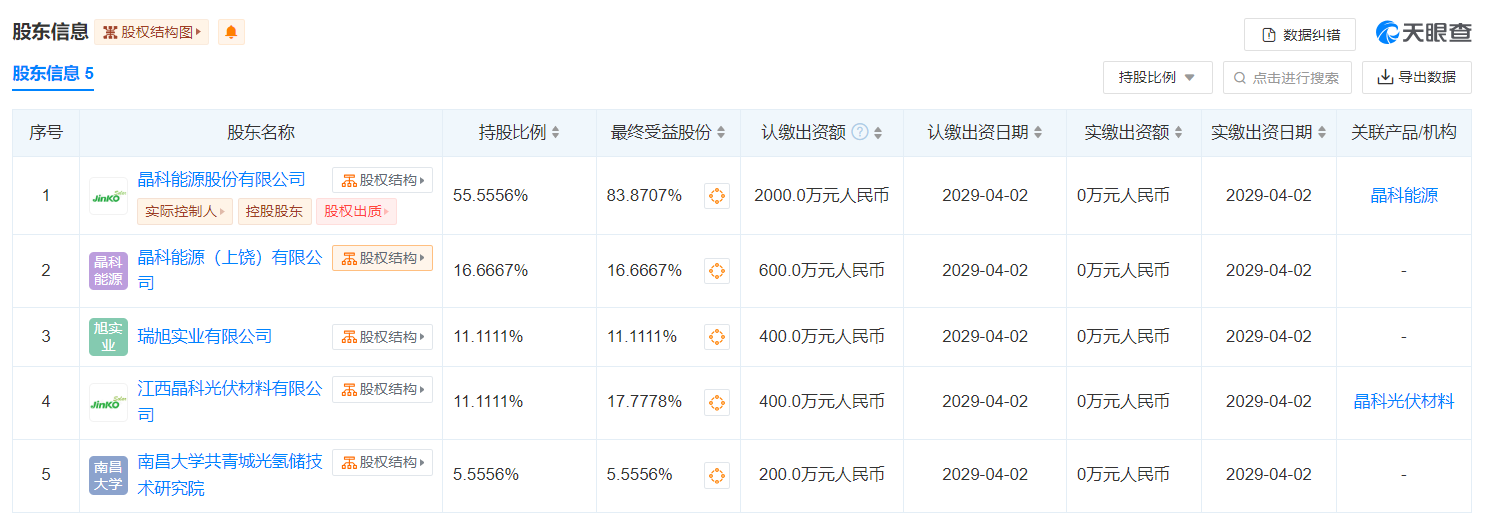
Task: Open the 持股比例 dropdown filter
Action: pyautogui.click(x=1157, y=78)
